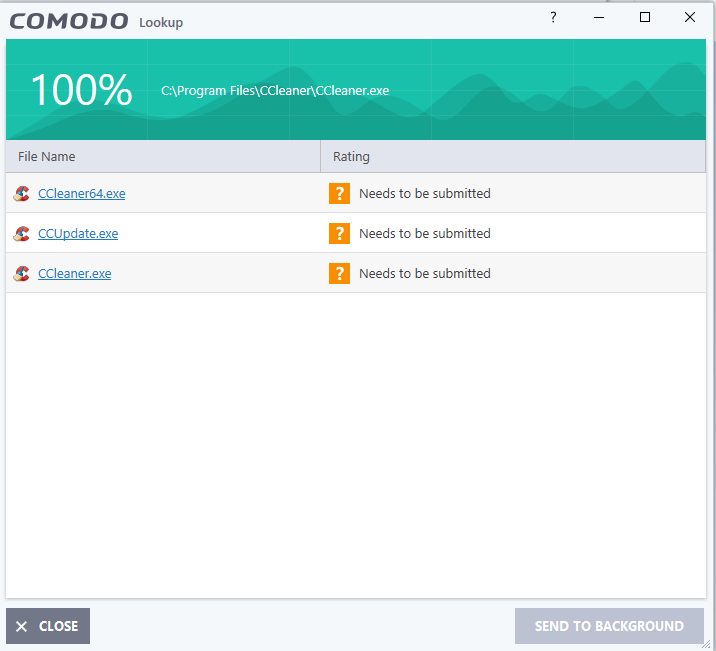Click the window resize grip
Viewport: 716px width, 651px height.
(x=706, y=644)
